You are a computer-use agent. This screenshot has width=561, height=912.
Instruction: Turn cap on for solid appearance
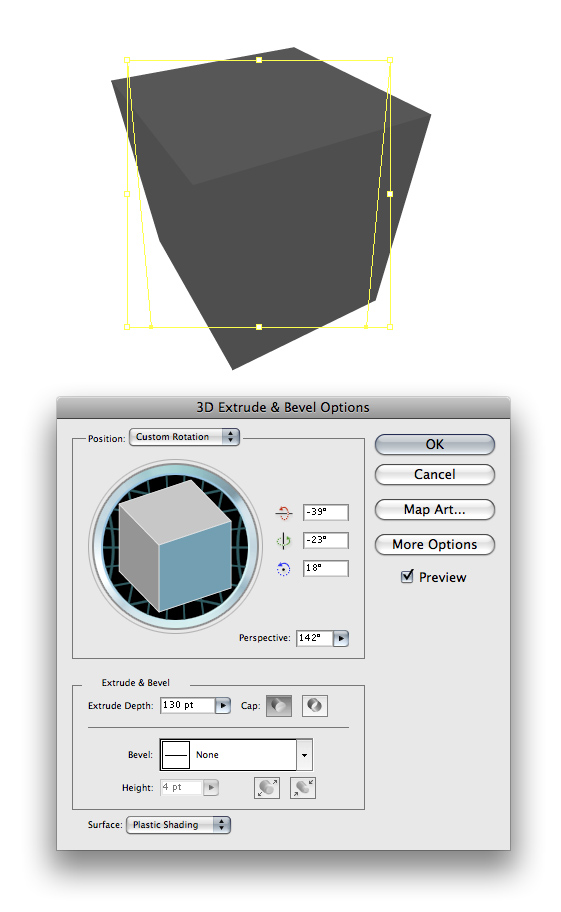pos(279,706)
